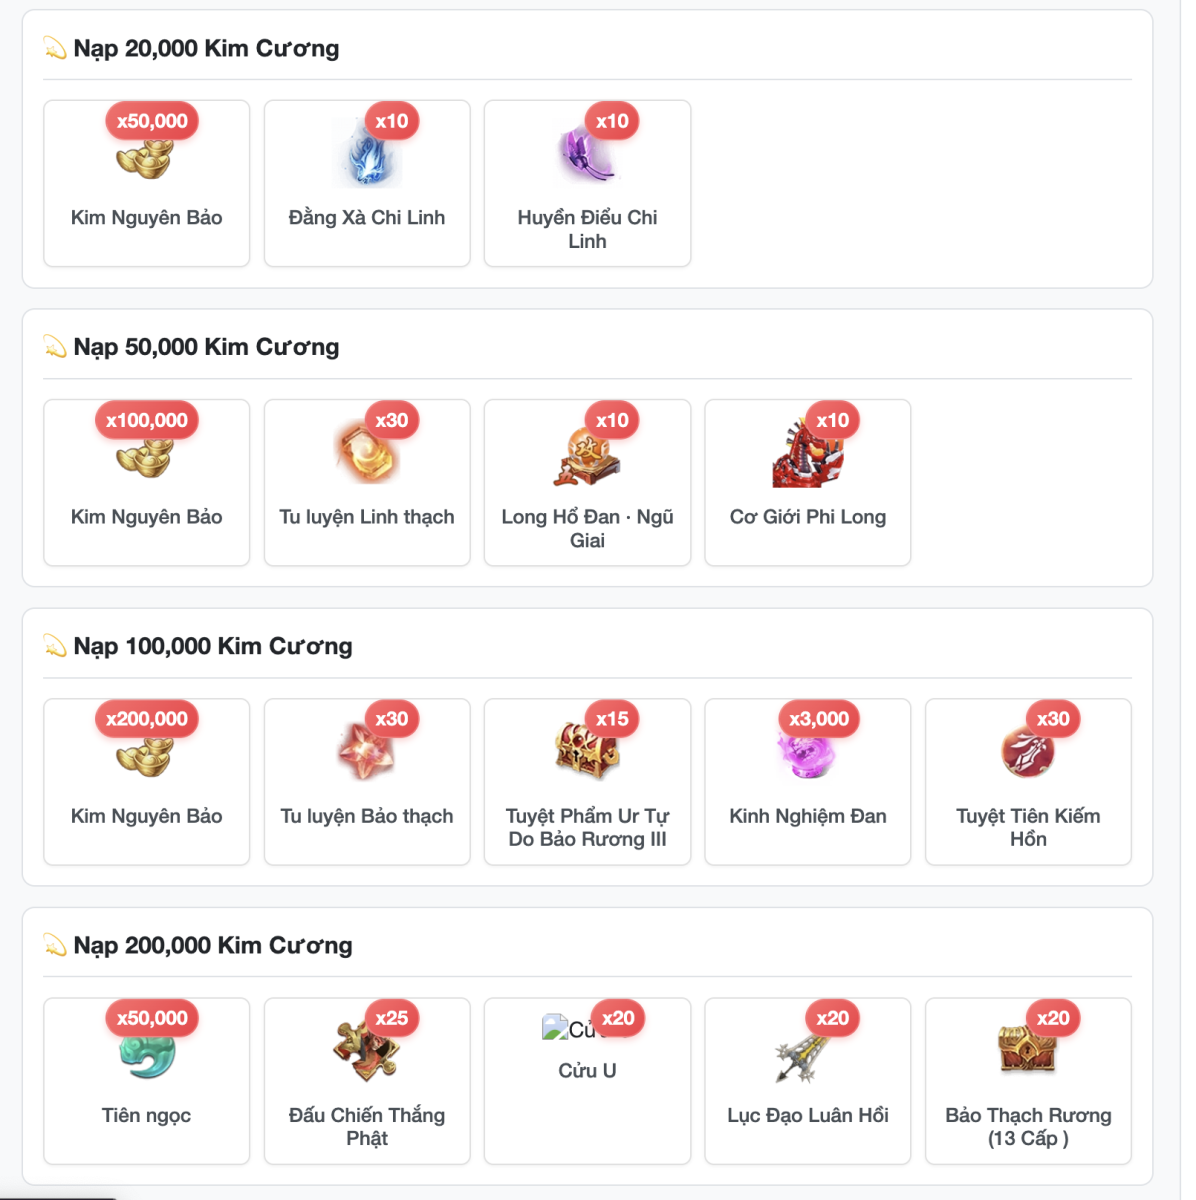Select the x200,000 Kim Nguyên Bảo card
This screenshot has width=1196, height=1200.
pyautogui.click(x=147, y=782)
